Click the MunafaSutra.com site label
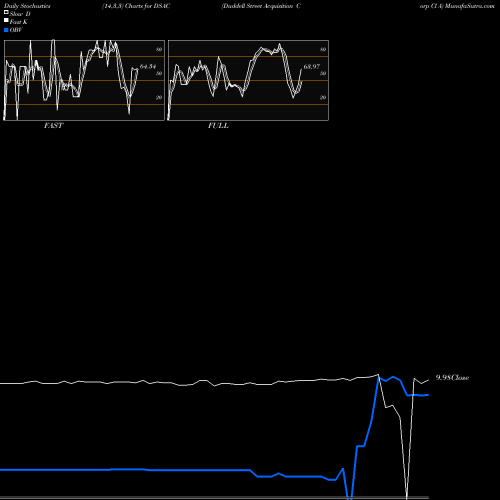The width and height of the screenshot is (500, 500). point(469,6)
